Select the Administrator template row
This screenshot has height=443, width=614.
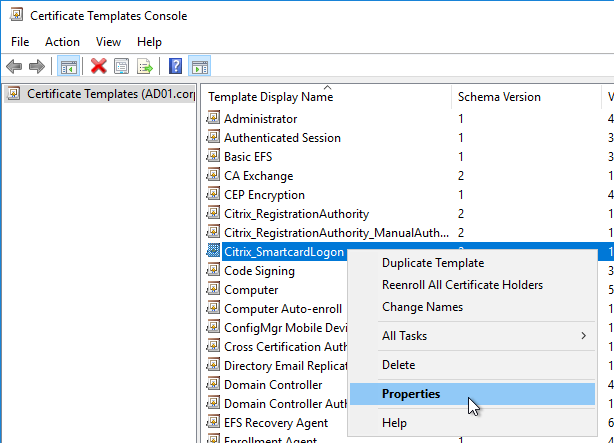pos(260,119)
